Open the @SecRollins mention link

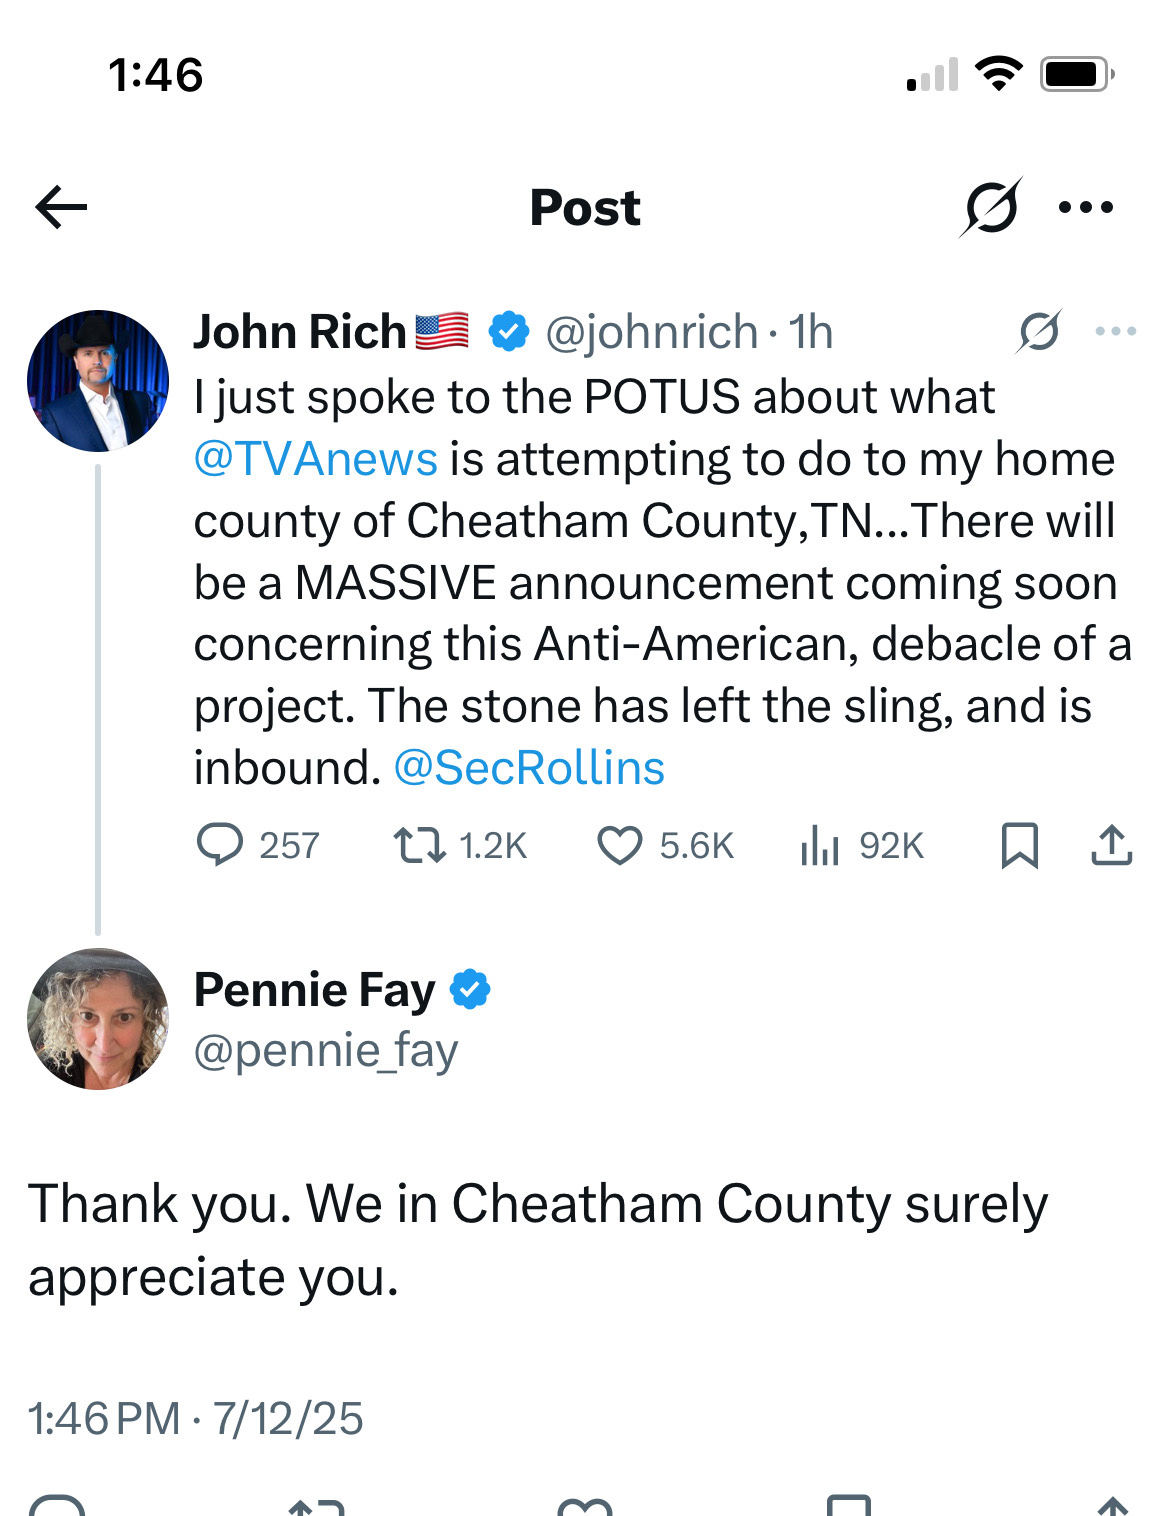529,768
